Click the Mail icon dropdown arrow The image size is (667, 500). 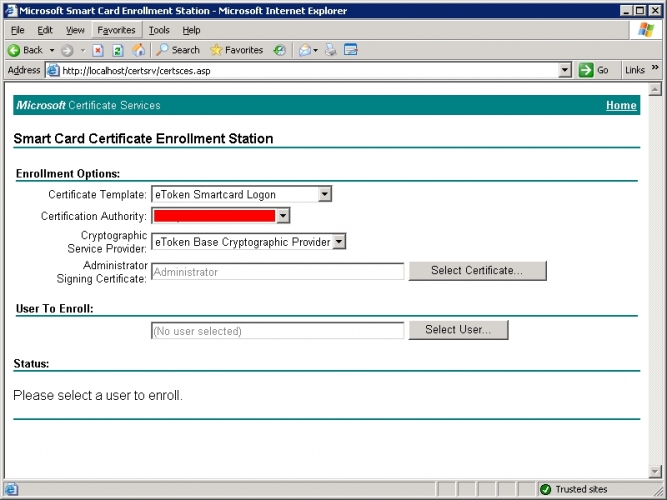315,51
